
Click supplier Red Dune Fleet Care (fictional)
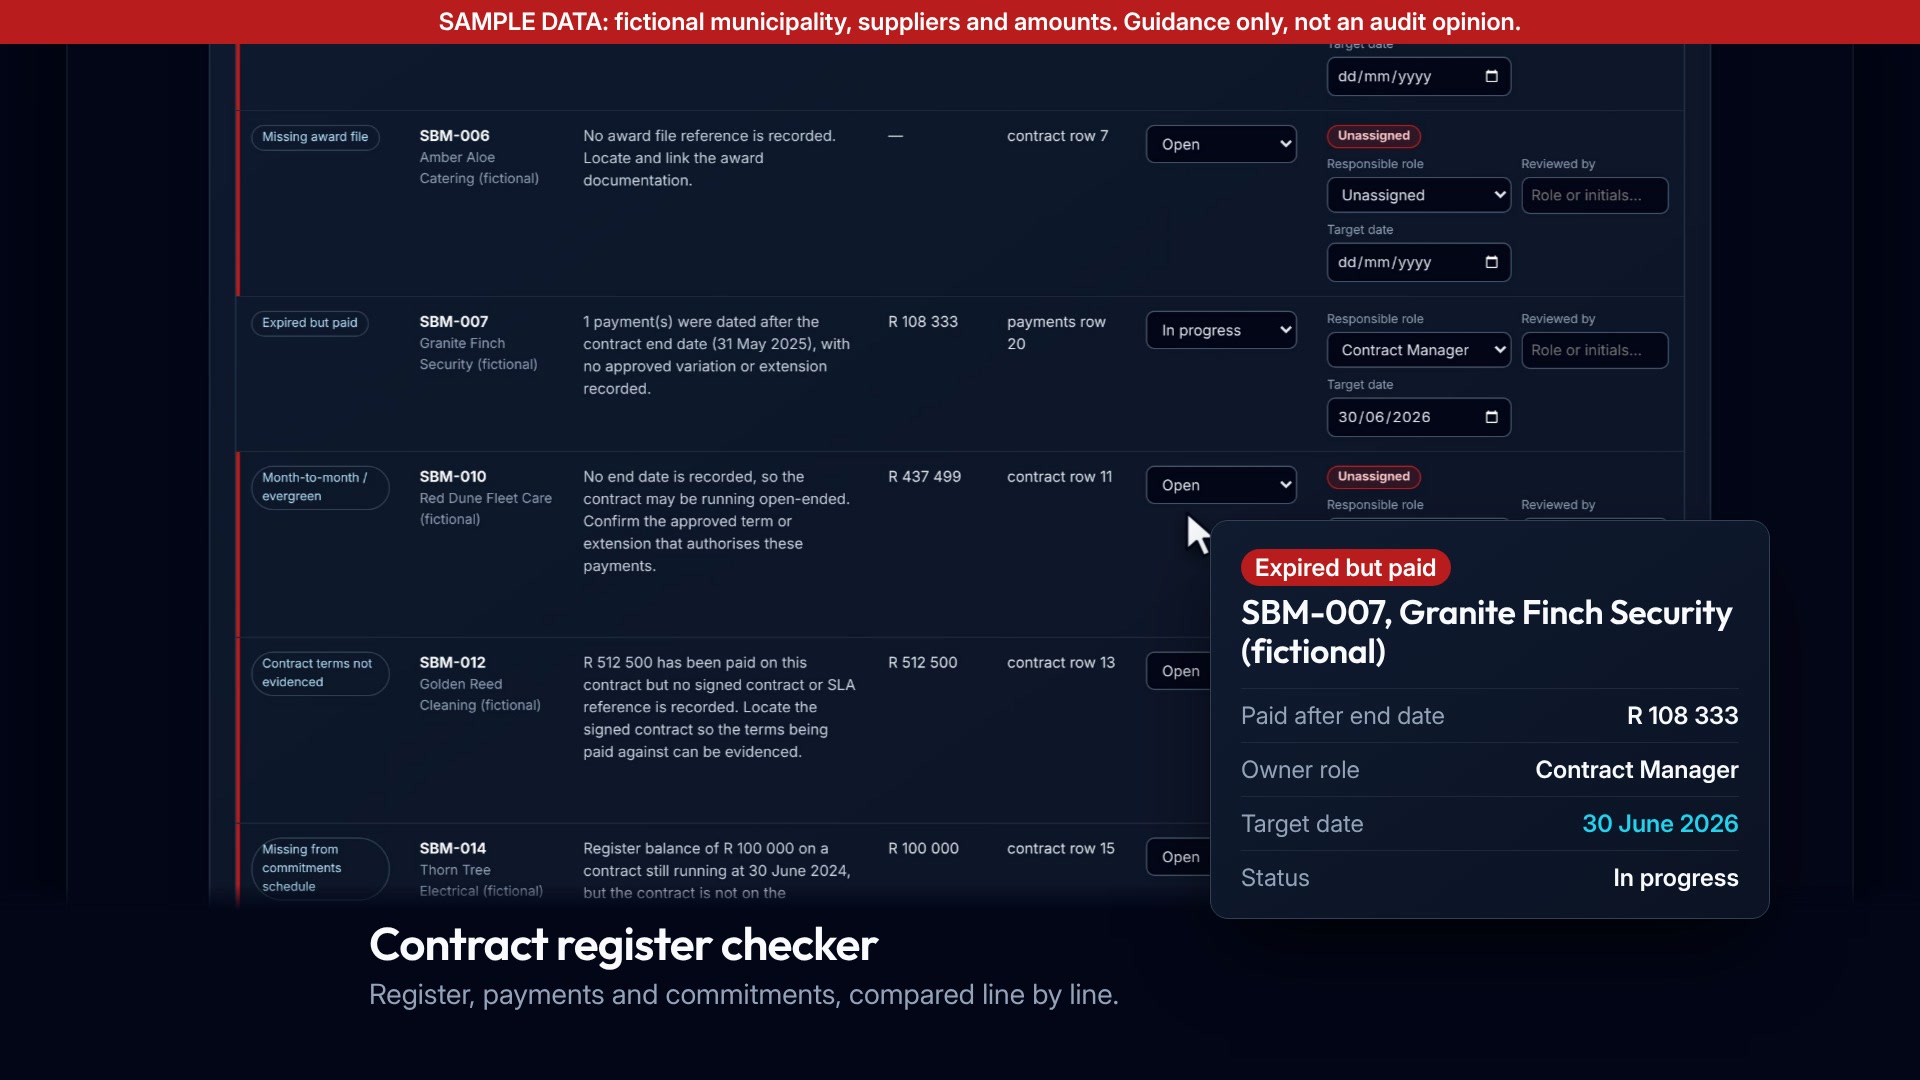click(x=485, y=509)
